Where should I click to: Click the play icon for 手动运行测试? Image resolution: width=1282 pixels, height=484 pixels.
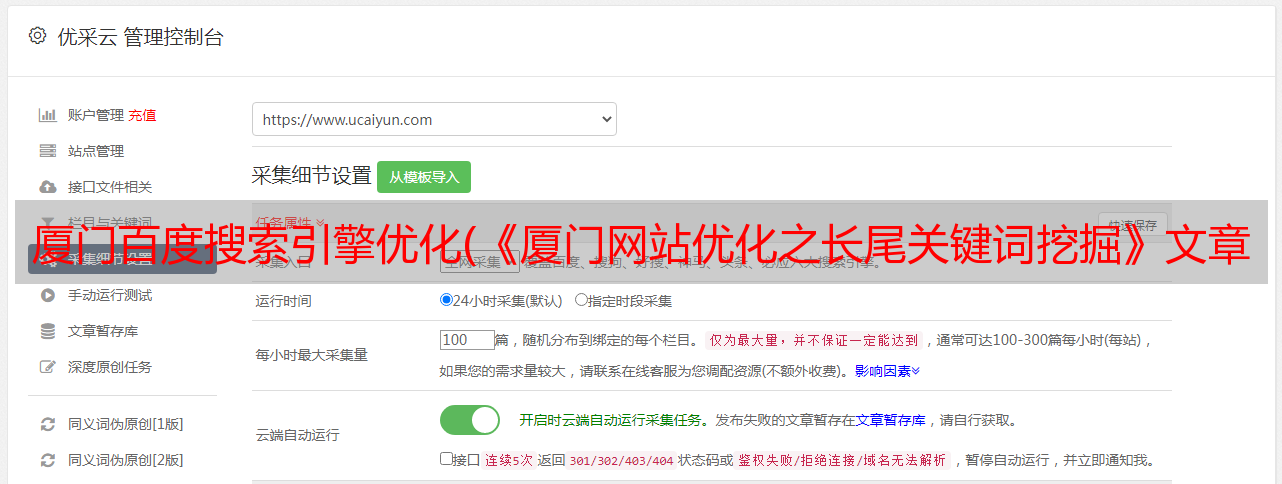pyautogui.click(x=47, y=295)
